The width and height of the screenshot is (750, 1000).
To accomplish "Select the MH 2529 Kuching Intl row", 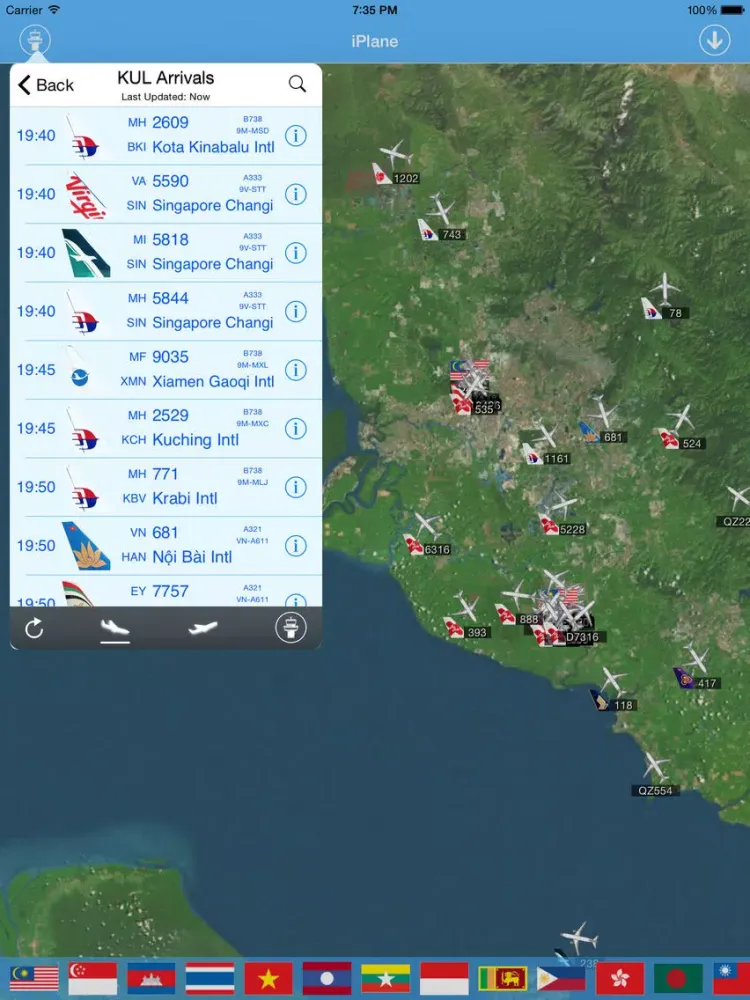I will pos(166,429).
